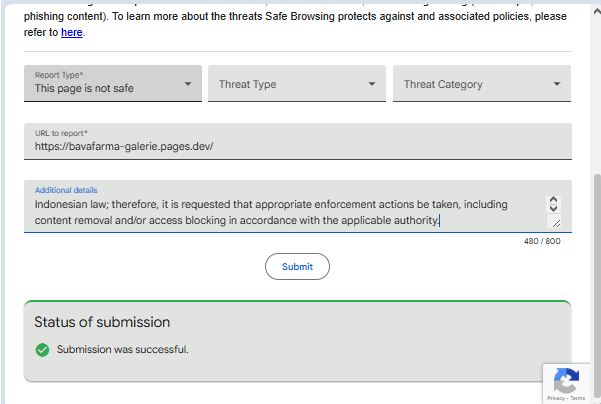Click the 'Status of submission' heading
The height and width of the screenshot is (404, 601).
[102, 322]
